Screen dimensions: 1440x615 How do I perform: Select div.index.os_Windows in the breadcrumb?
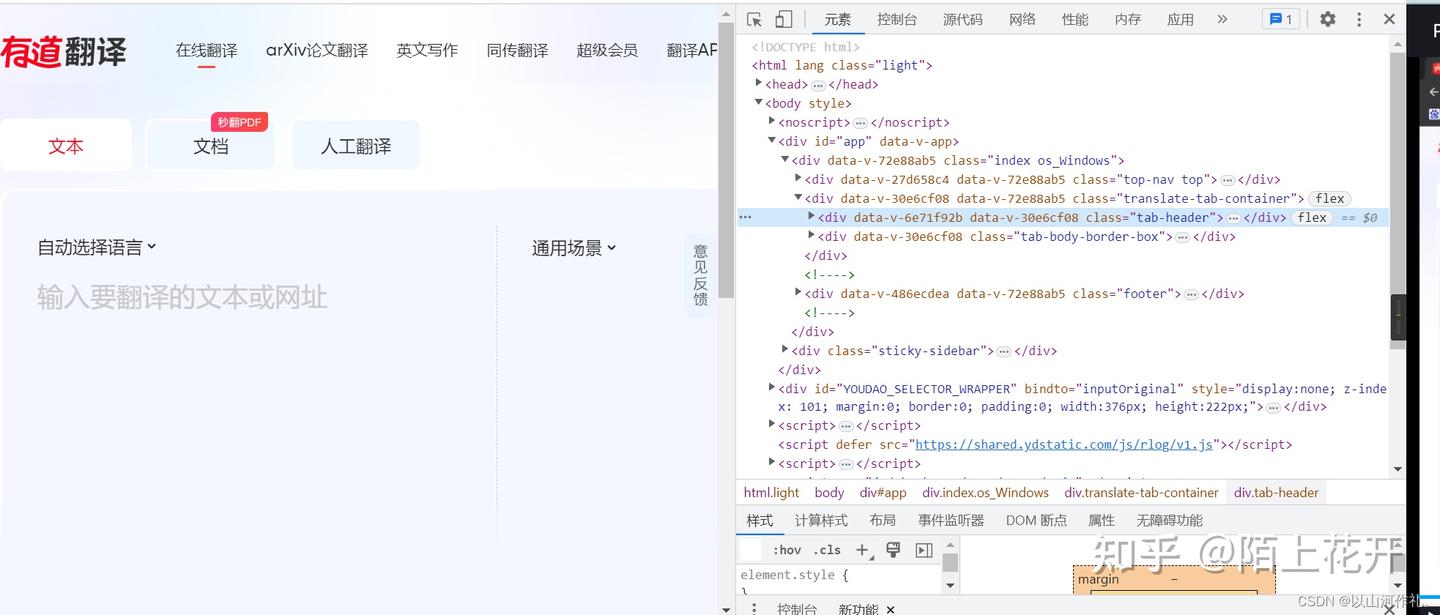pos(985,492)
